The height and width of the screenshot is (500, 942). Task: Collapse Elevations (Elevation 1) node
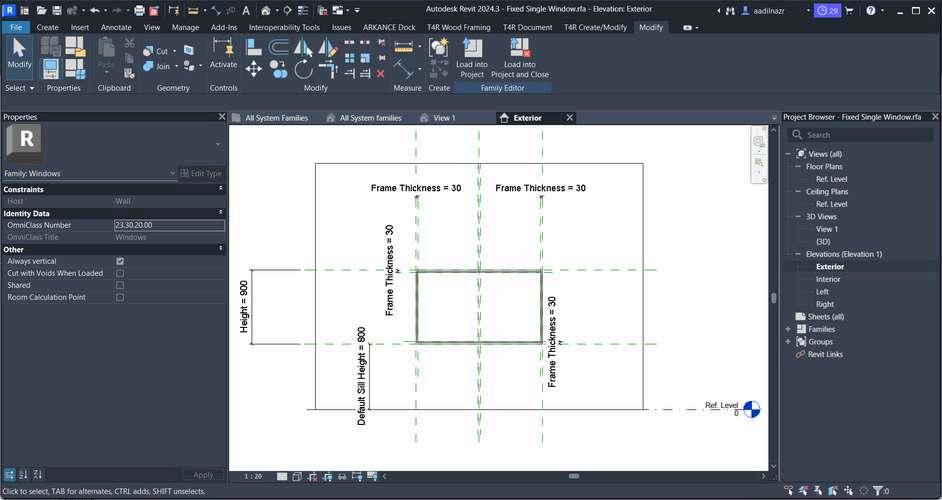tap(798, 254)
